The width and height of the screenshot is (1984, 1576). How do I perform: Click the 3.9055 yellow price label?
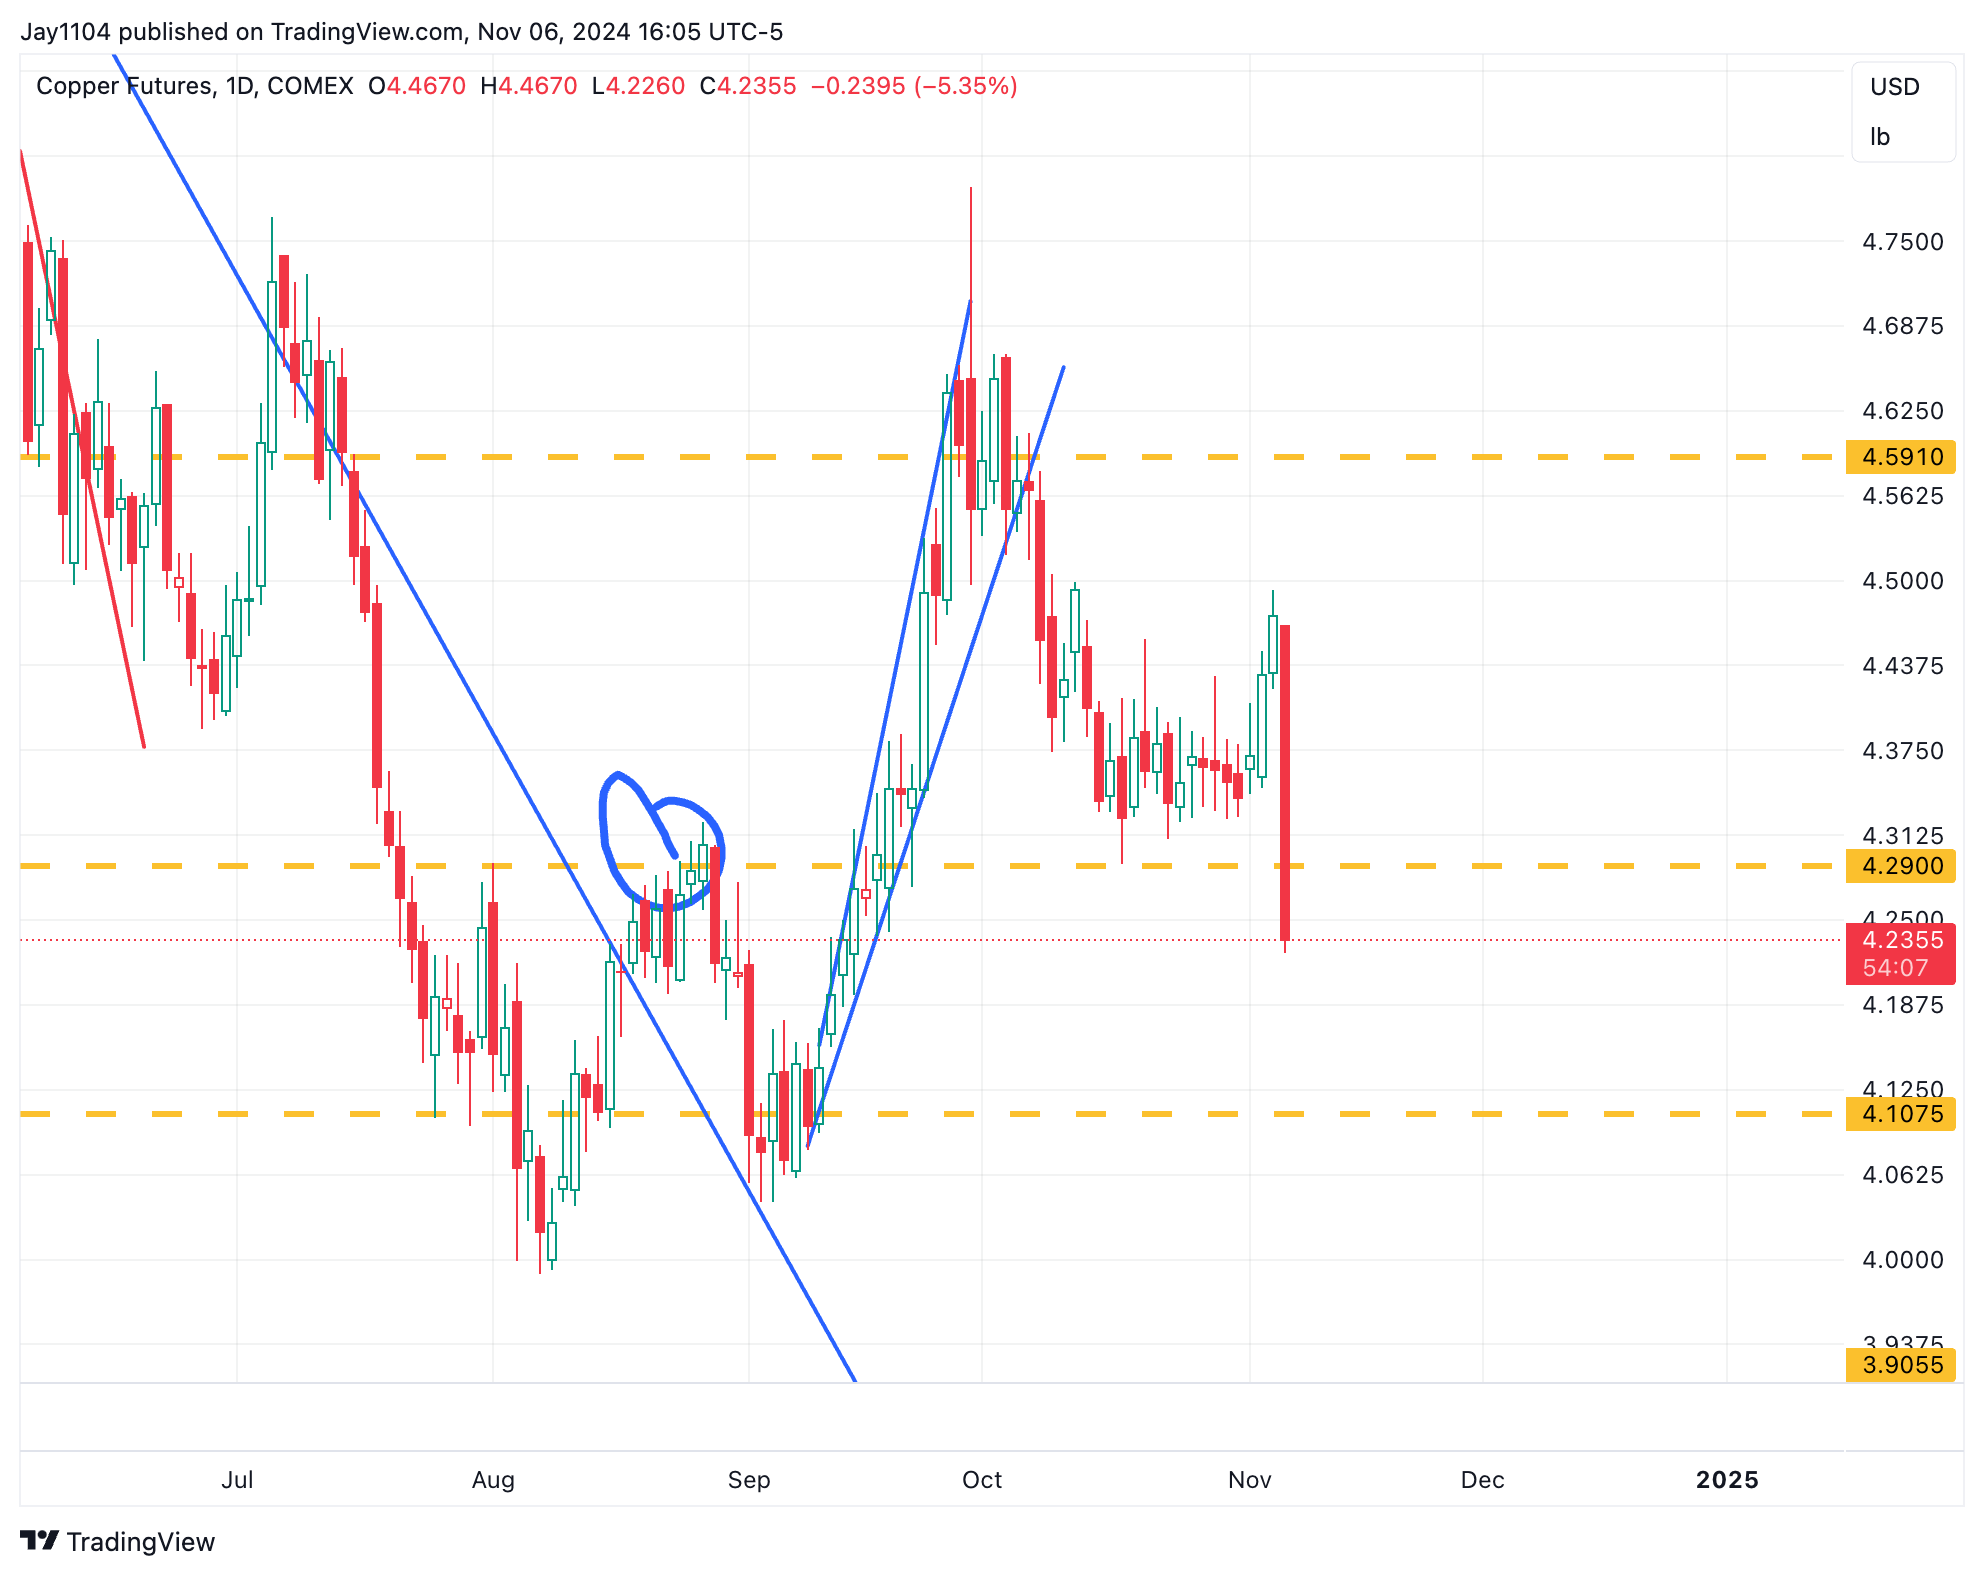tap(1900, 1365)
